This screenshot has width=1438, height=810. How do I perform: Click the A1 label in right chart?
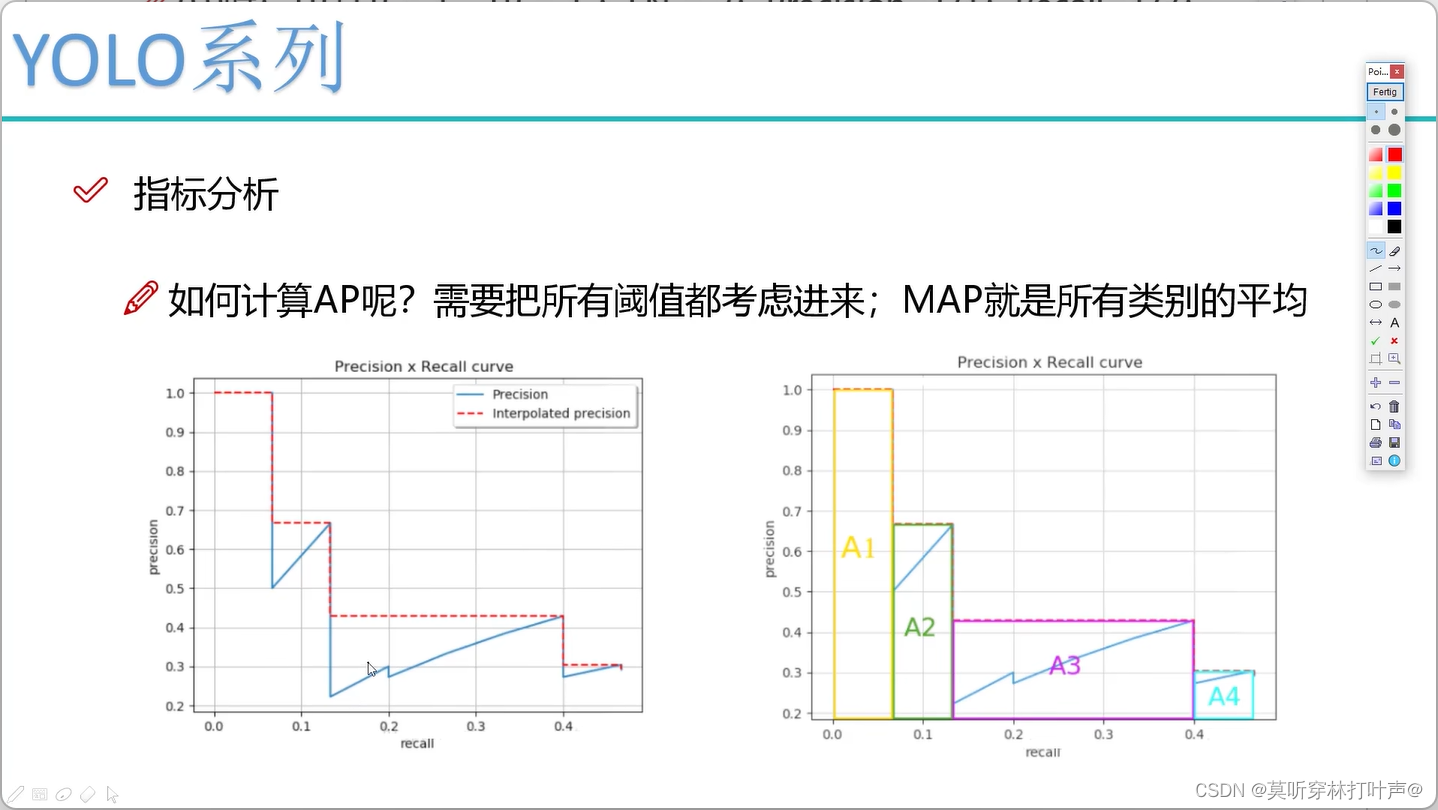859,547
